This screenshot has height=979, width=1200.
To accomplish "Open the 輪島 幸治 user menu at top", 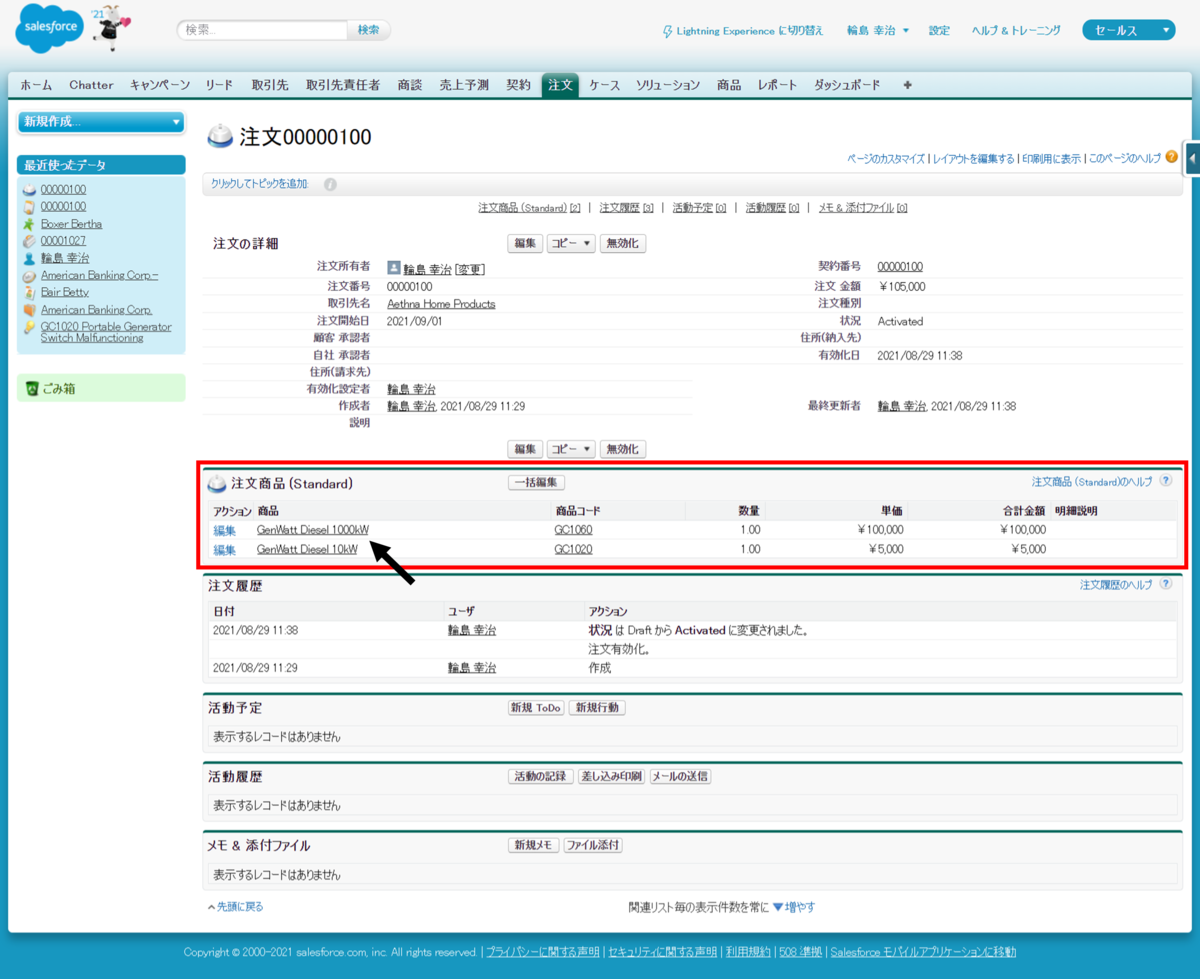I will click(877, 31).
